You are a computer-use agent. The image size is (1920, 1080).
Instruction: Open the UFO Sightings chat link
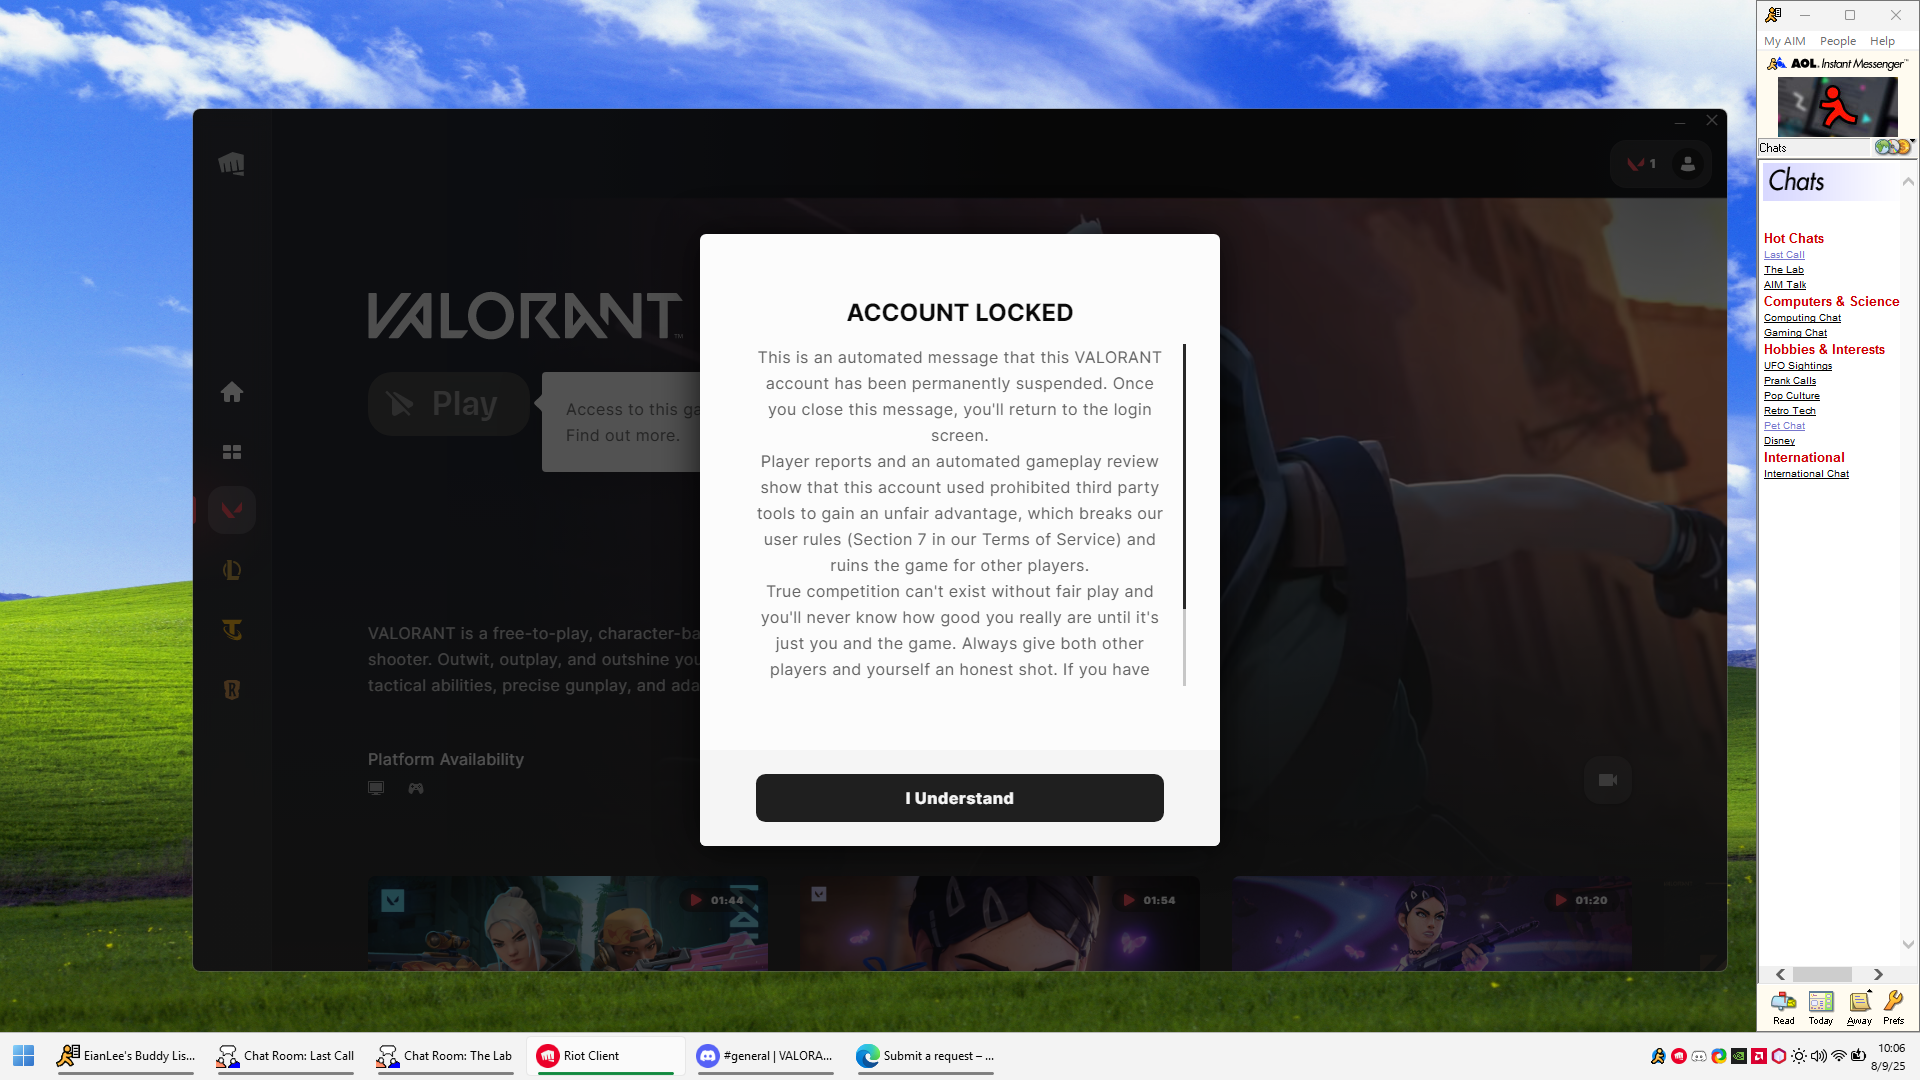(x=1797, y=366)
